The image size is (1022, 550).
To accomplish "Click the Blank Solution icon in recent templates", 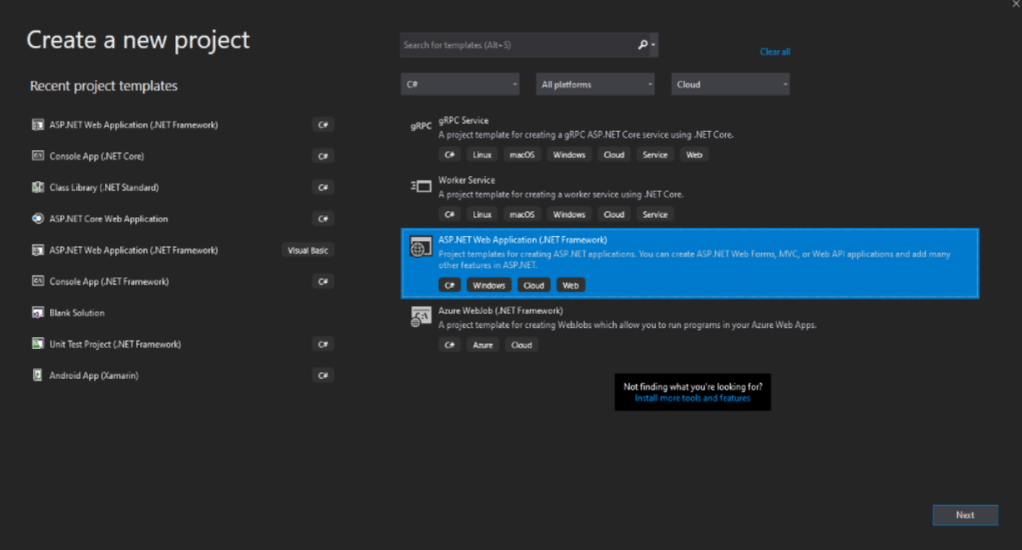I will pos(38,313).
